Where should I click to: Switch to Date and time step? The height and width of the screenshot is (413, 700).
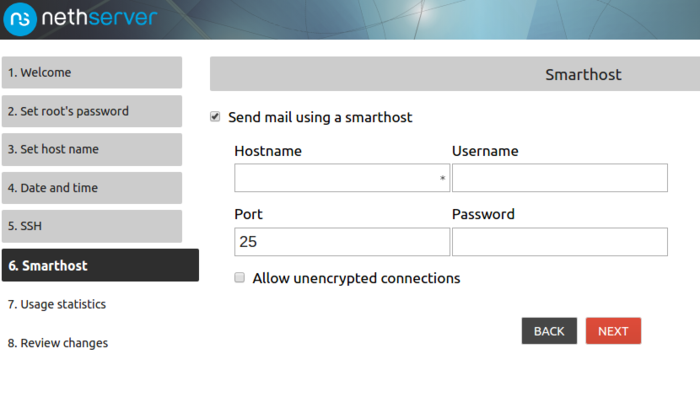pos(91,188)
